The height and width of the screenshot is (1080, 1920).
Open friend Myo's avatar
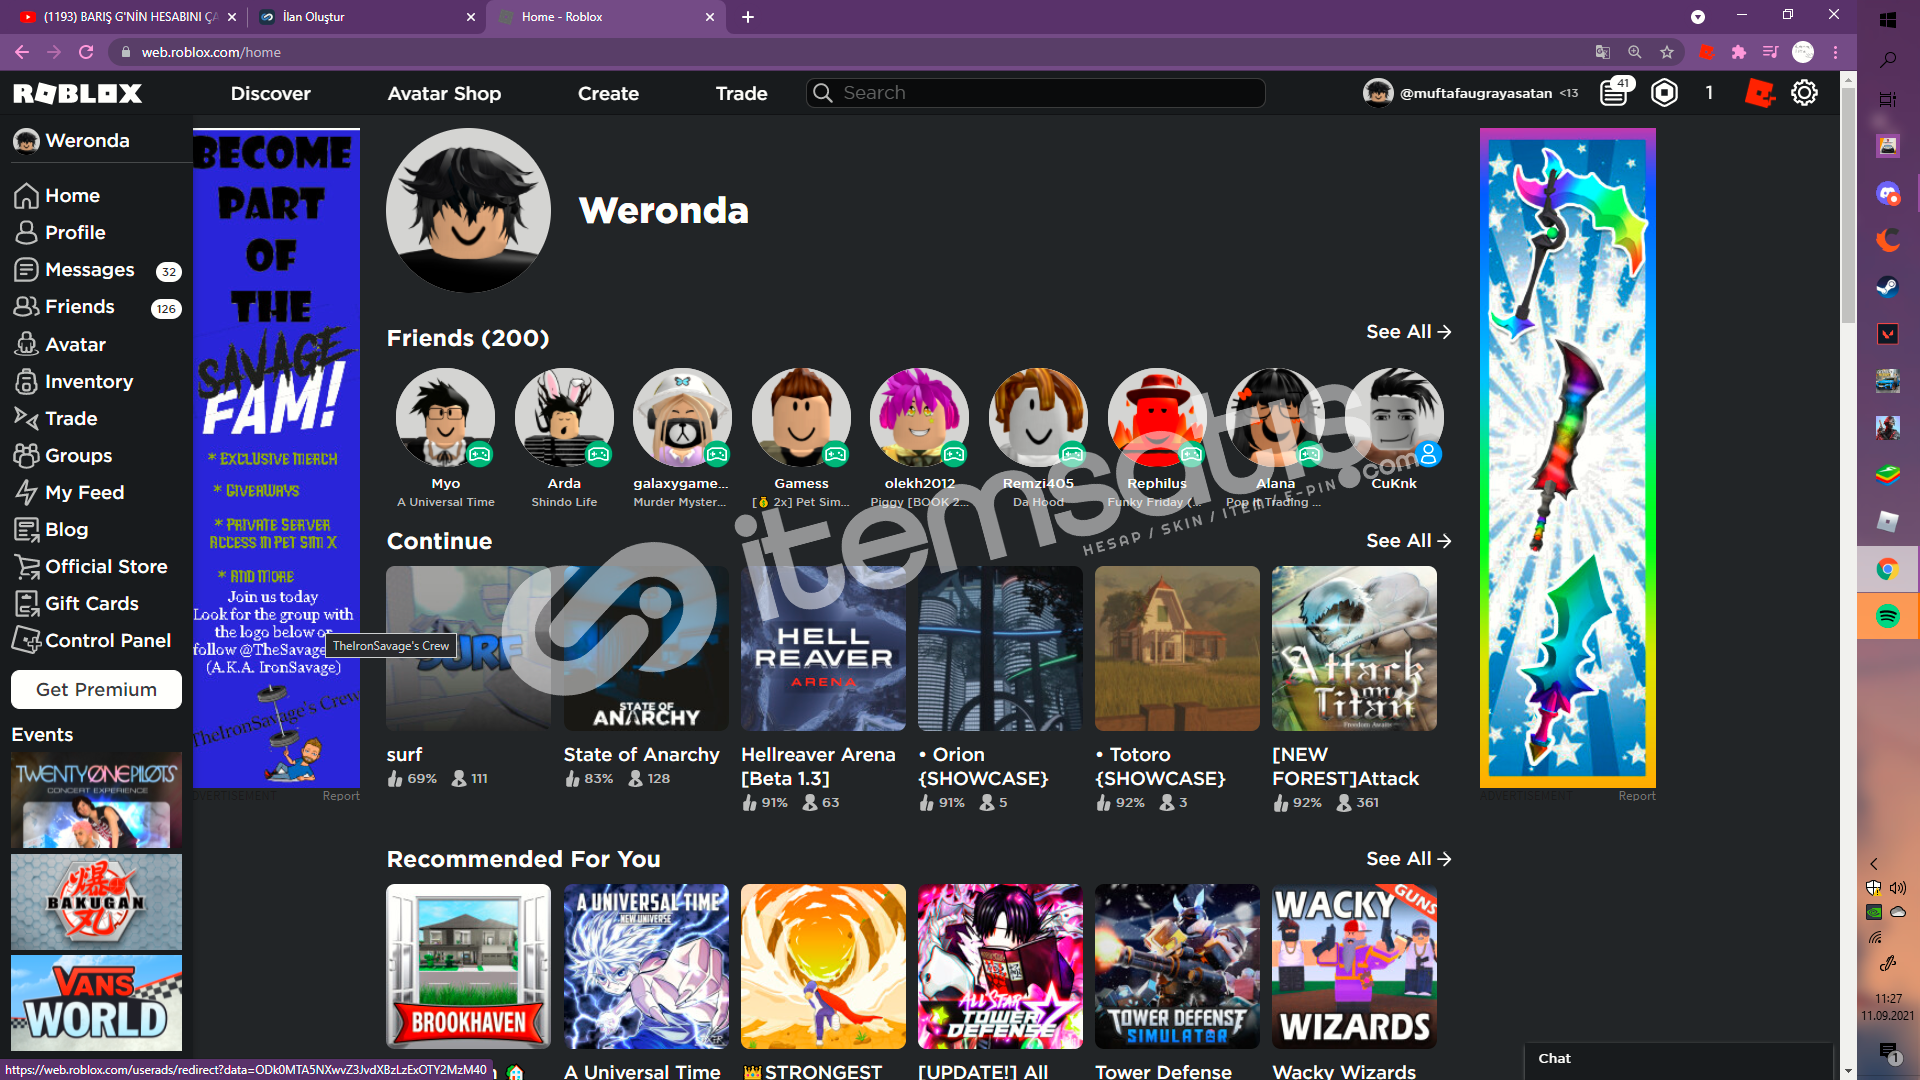[445, 417]
